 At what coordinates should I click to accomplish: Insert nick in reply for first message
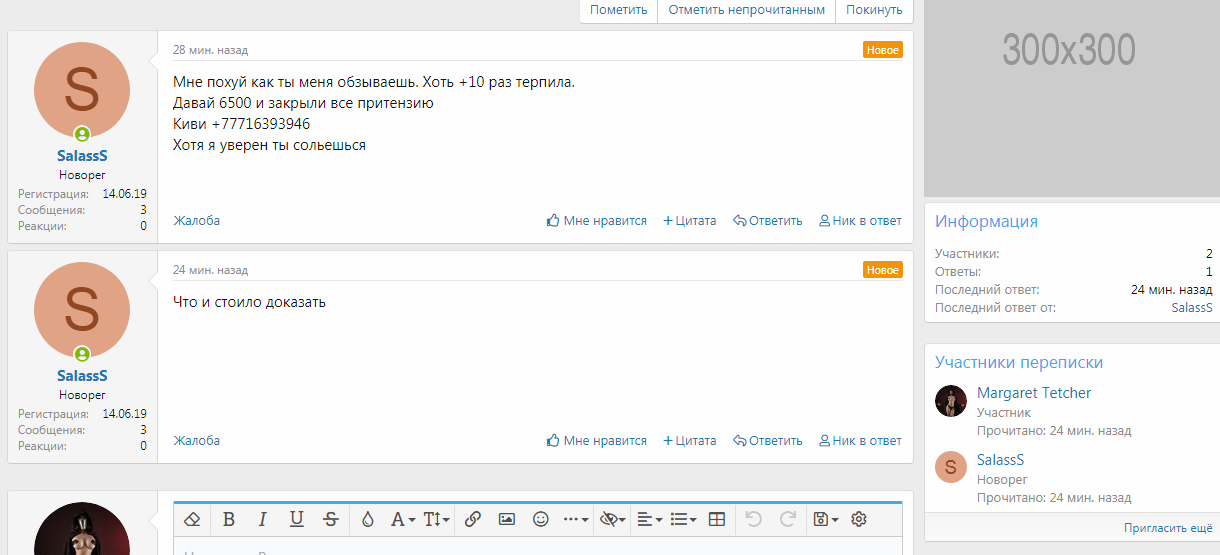tap(860, 221)
